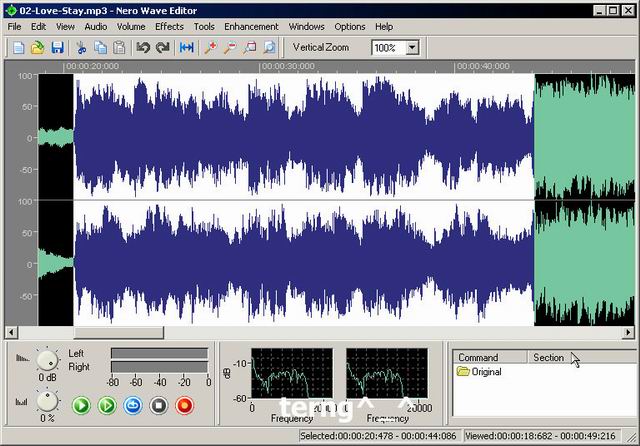Adjust the 0 % lower knob
The width and height of the screenshot is (640, 446).
(47, 401)
